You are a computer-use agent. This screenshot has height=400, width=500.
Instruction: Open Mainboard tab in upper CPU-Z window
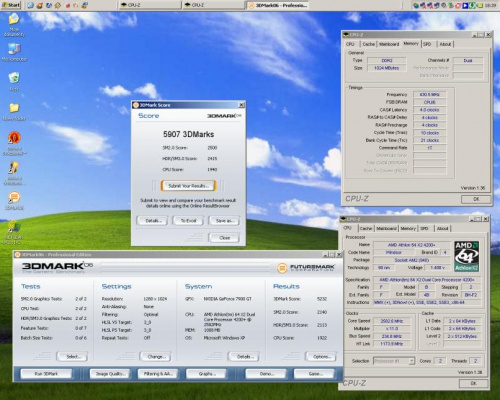tap(389, 44)
